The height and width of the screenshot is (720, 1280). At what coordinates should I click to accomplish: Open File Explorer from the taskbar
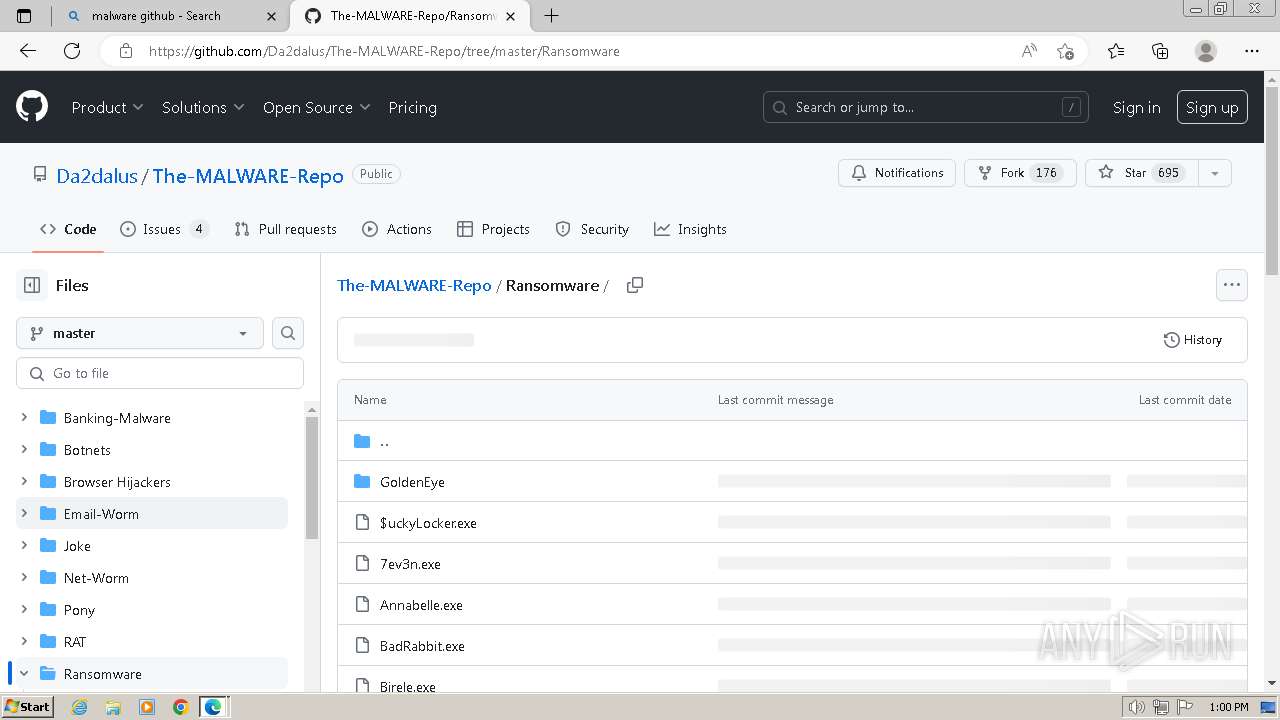tap(113, 707)
